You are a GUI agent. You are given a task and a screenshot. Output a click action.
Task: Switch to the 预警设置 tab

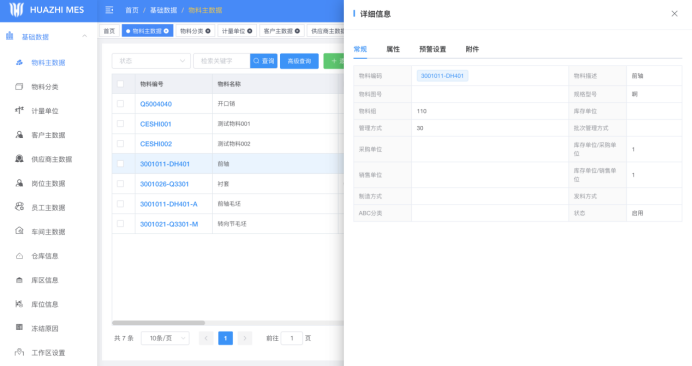[432, 49]
